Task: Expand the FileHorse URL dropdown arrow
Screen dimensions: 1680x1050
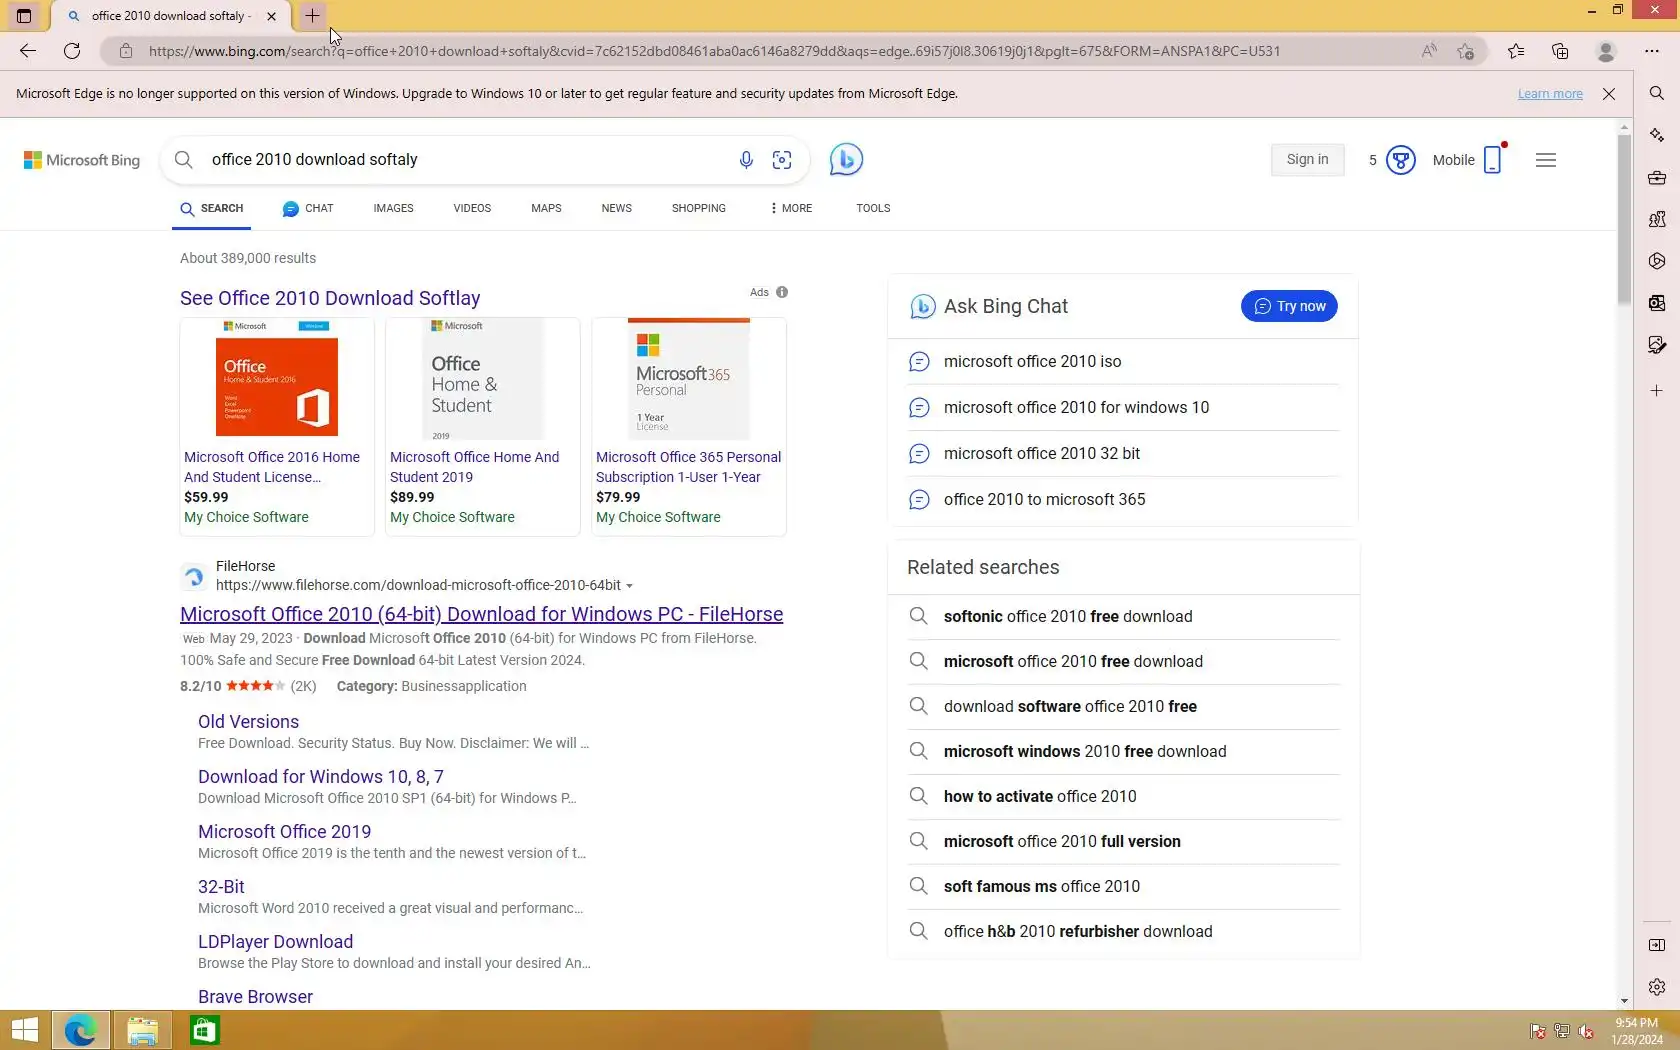Action: click(629, 586)
